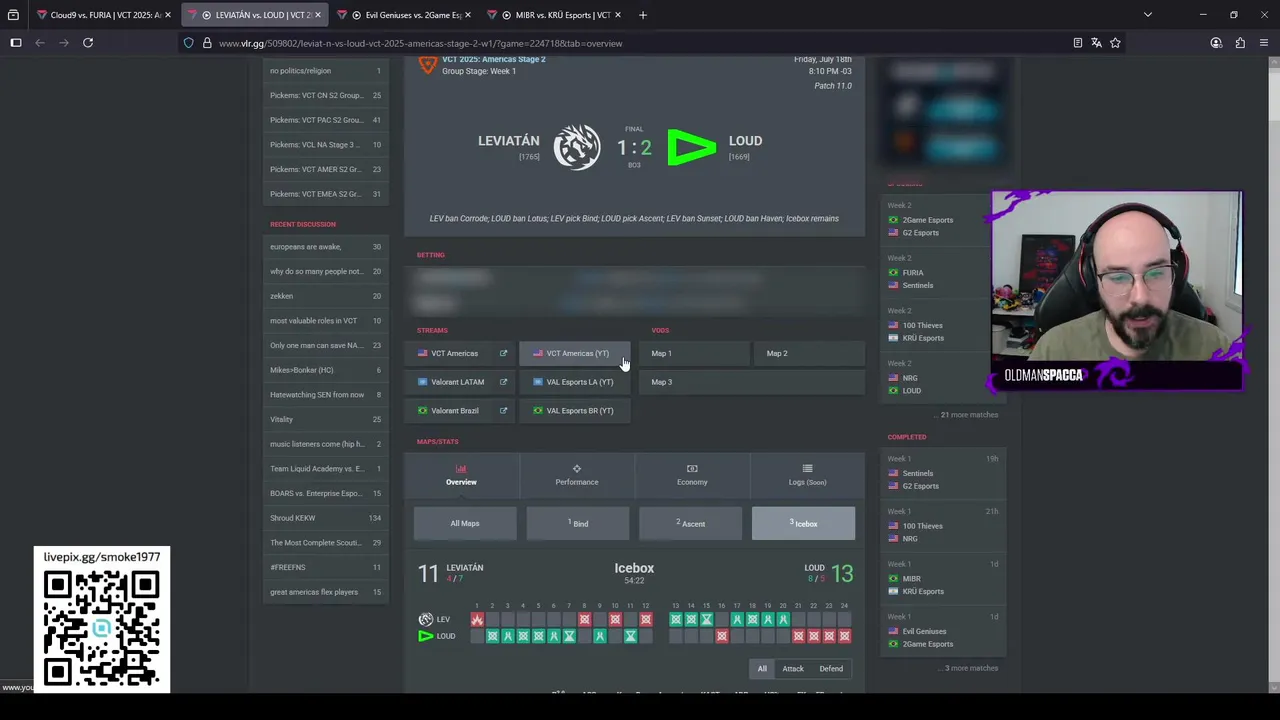Open VCT Americas stream external link icon
The width and height of the screenshot is (1280, 720).
[503, 353]
